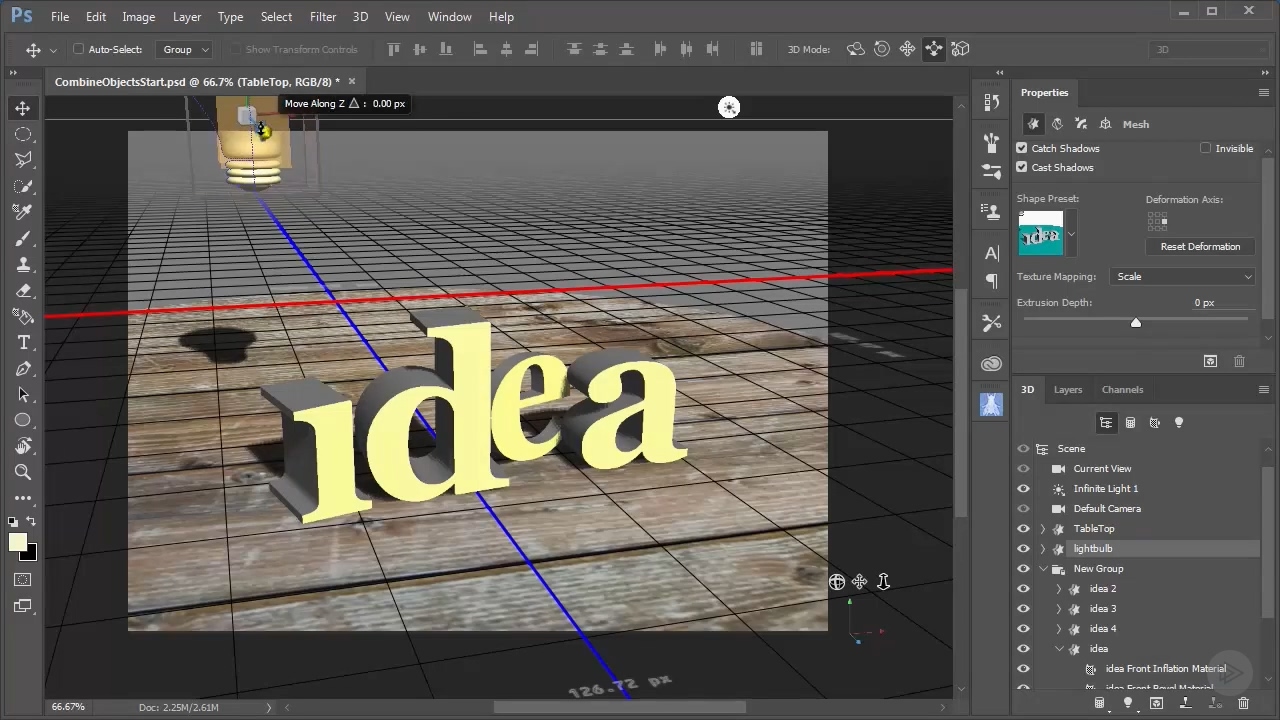This screenshot has width=1280, height=720.
Task: Click the Shape Preset thumbnail
Action: coord(1040,234)
